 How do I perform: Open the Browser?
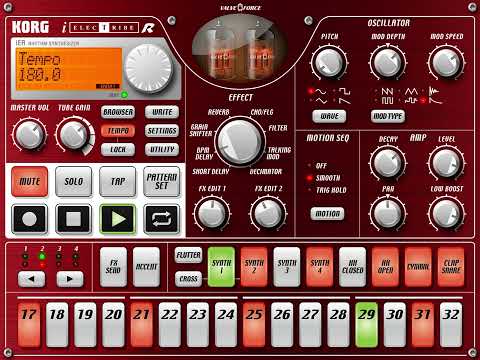click(x=118, y=112)
